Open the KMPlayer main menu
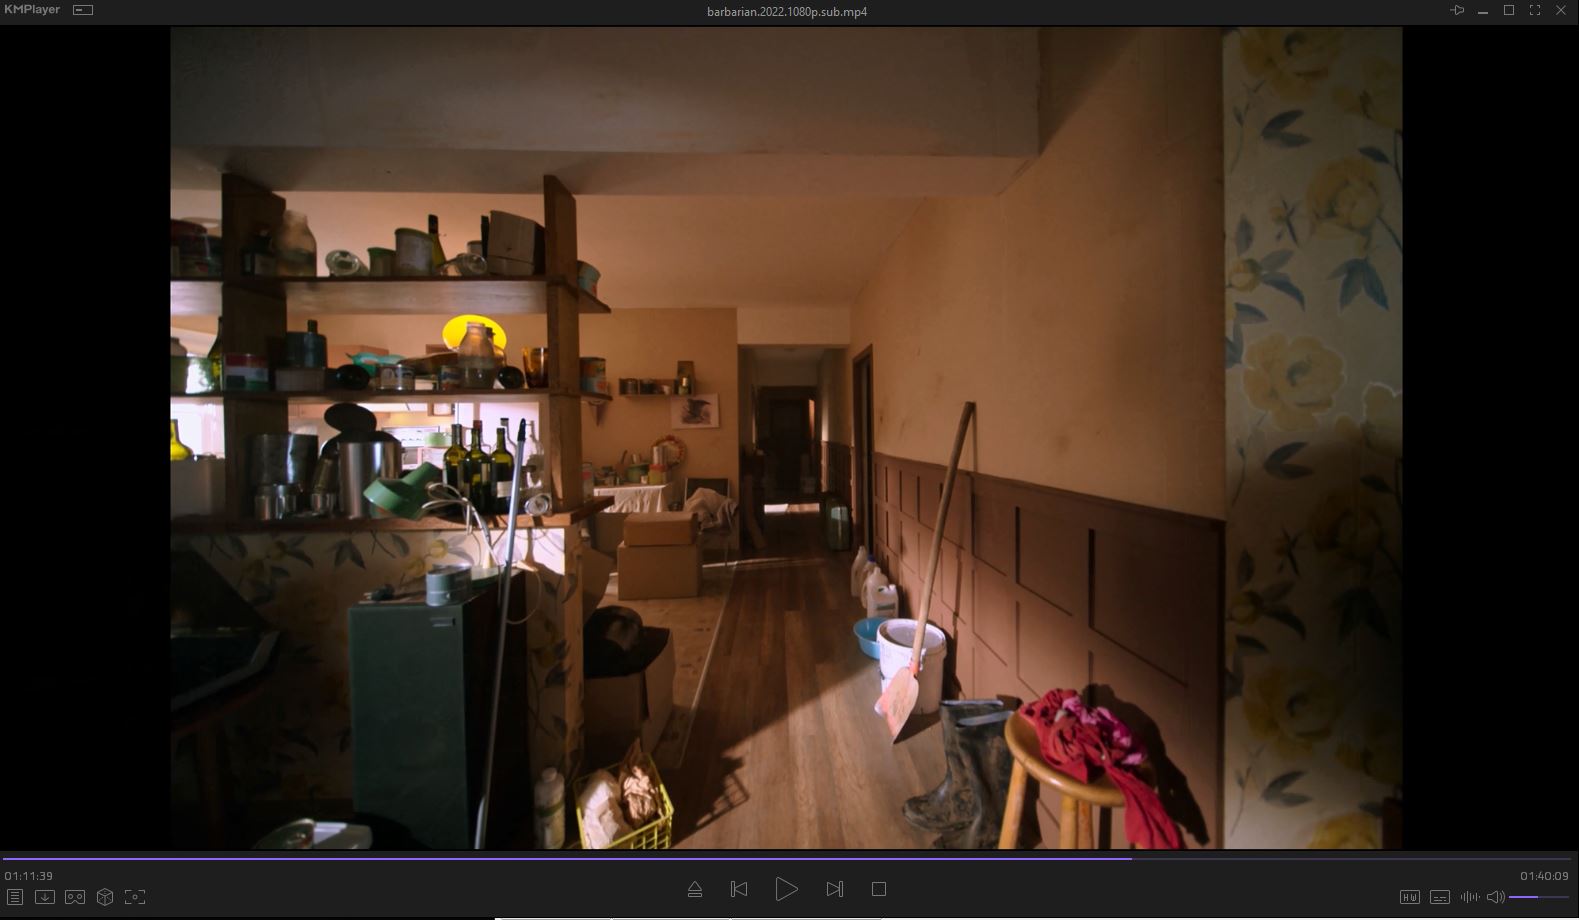Image resolution: width=1579 pixels, height=920 pixels. coord(31,10)
